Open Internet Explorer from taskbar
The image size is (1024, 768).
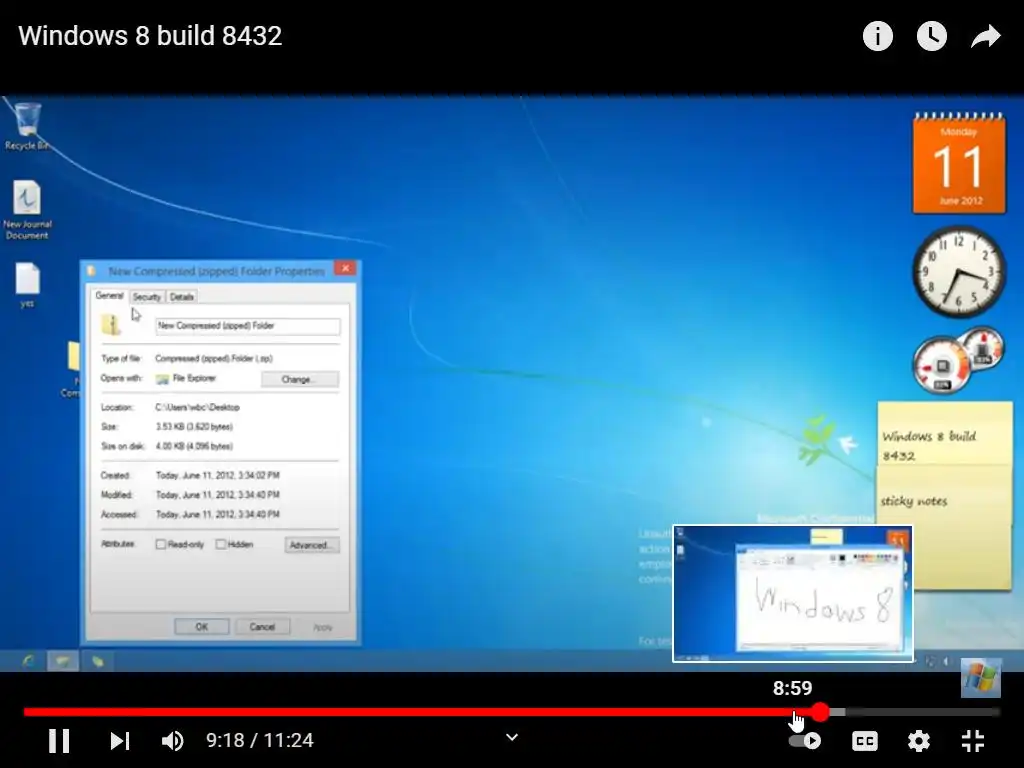pos(27,661)
